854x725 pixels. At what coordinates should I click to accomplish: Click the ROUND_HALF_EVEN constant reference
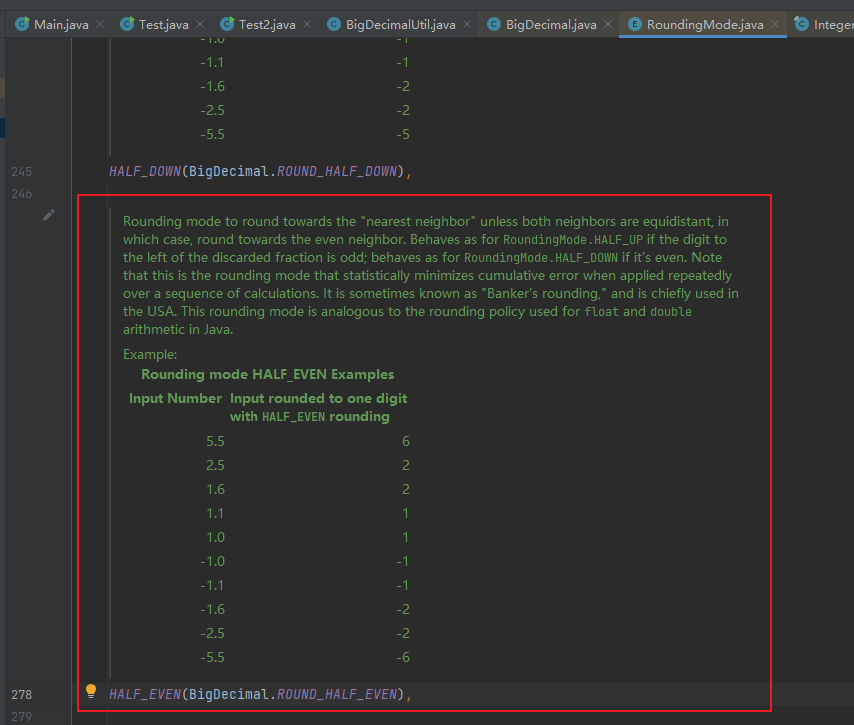pos(336,694)
